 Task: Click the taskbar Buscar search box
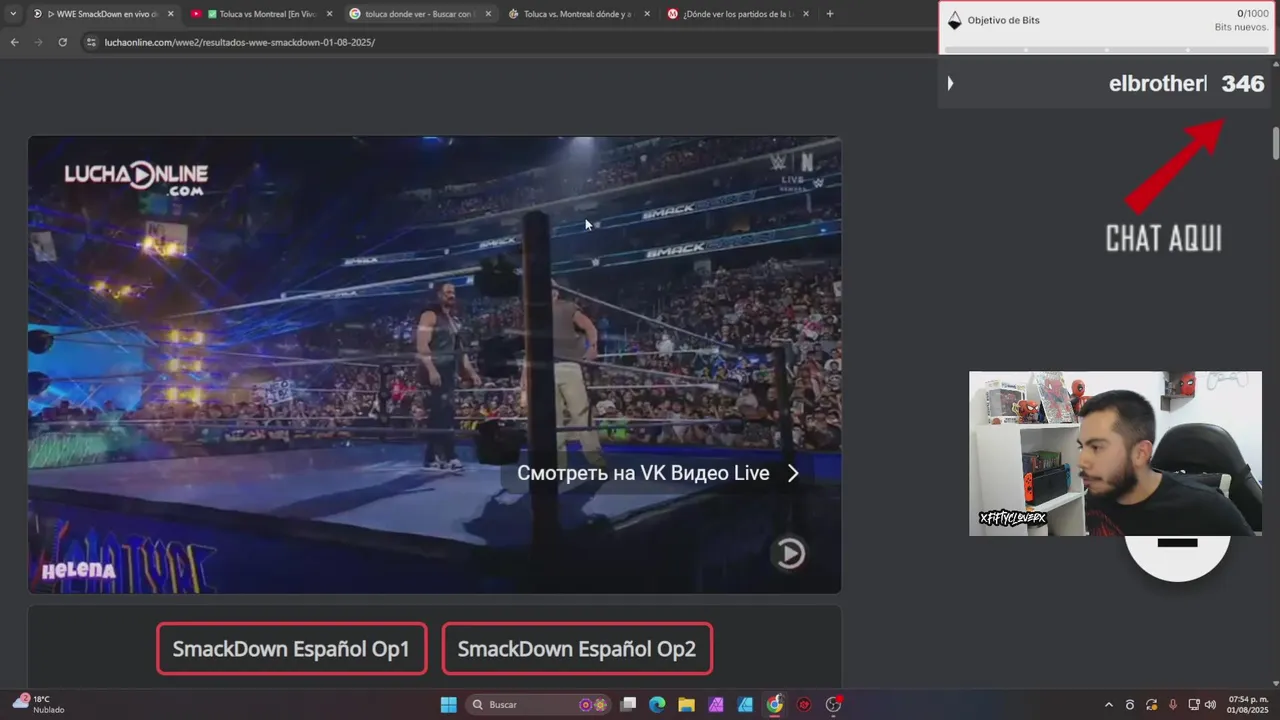539,705
